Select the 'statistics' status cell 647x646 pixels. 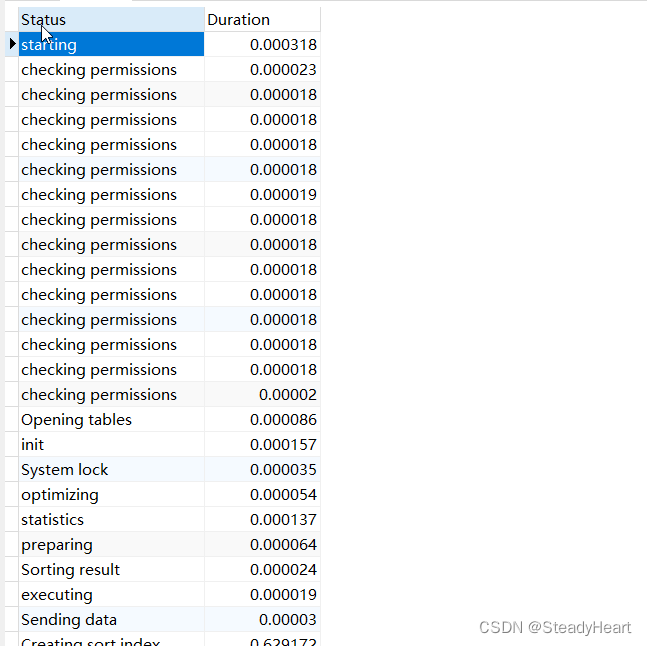tap(110, 519)
